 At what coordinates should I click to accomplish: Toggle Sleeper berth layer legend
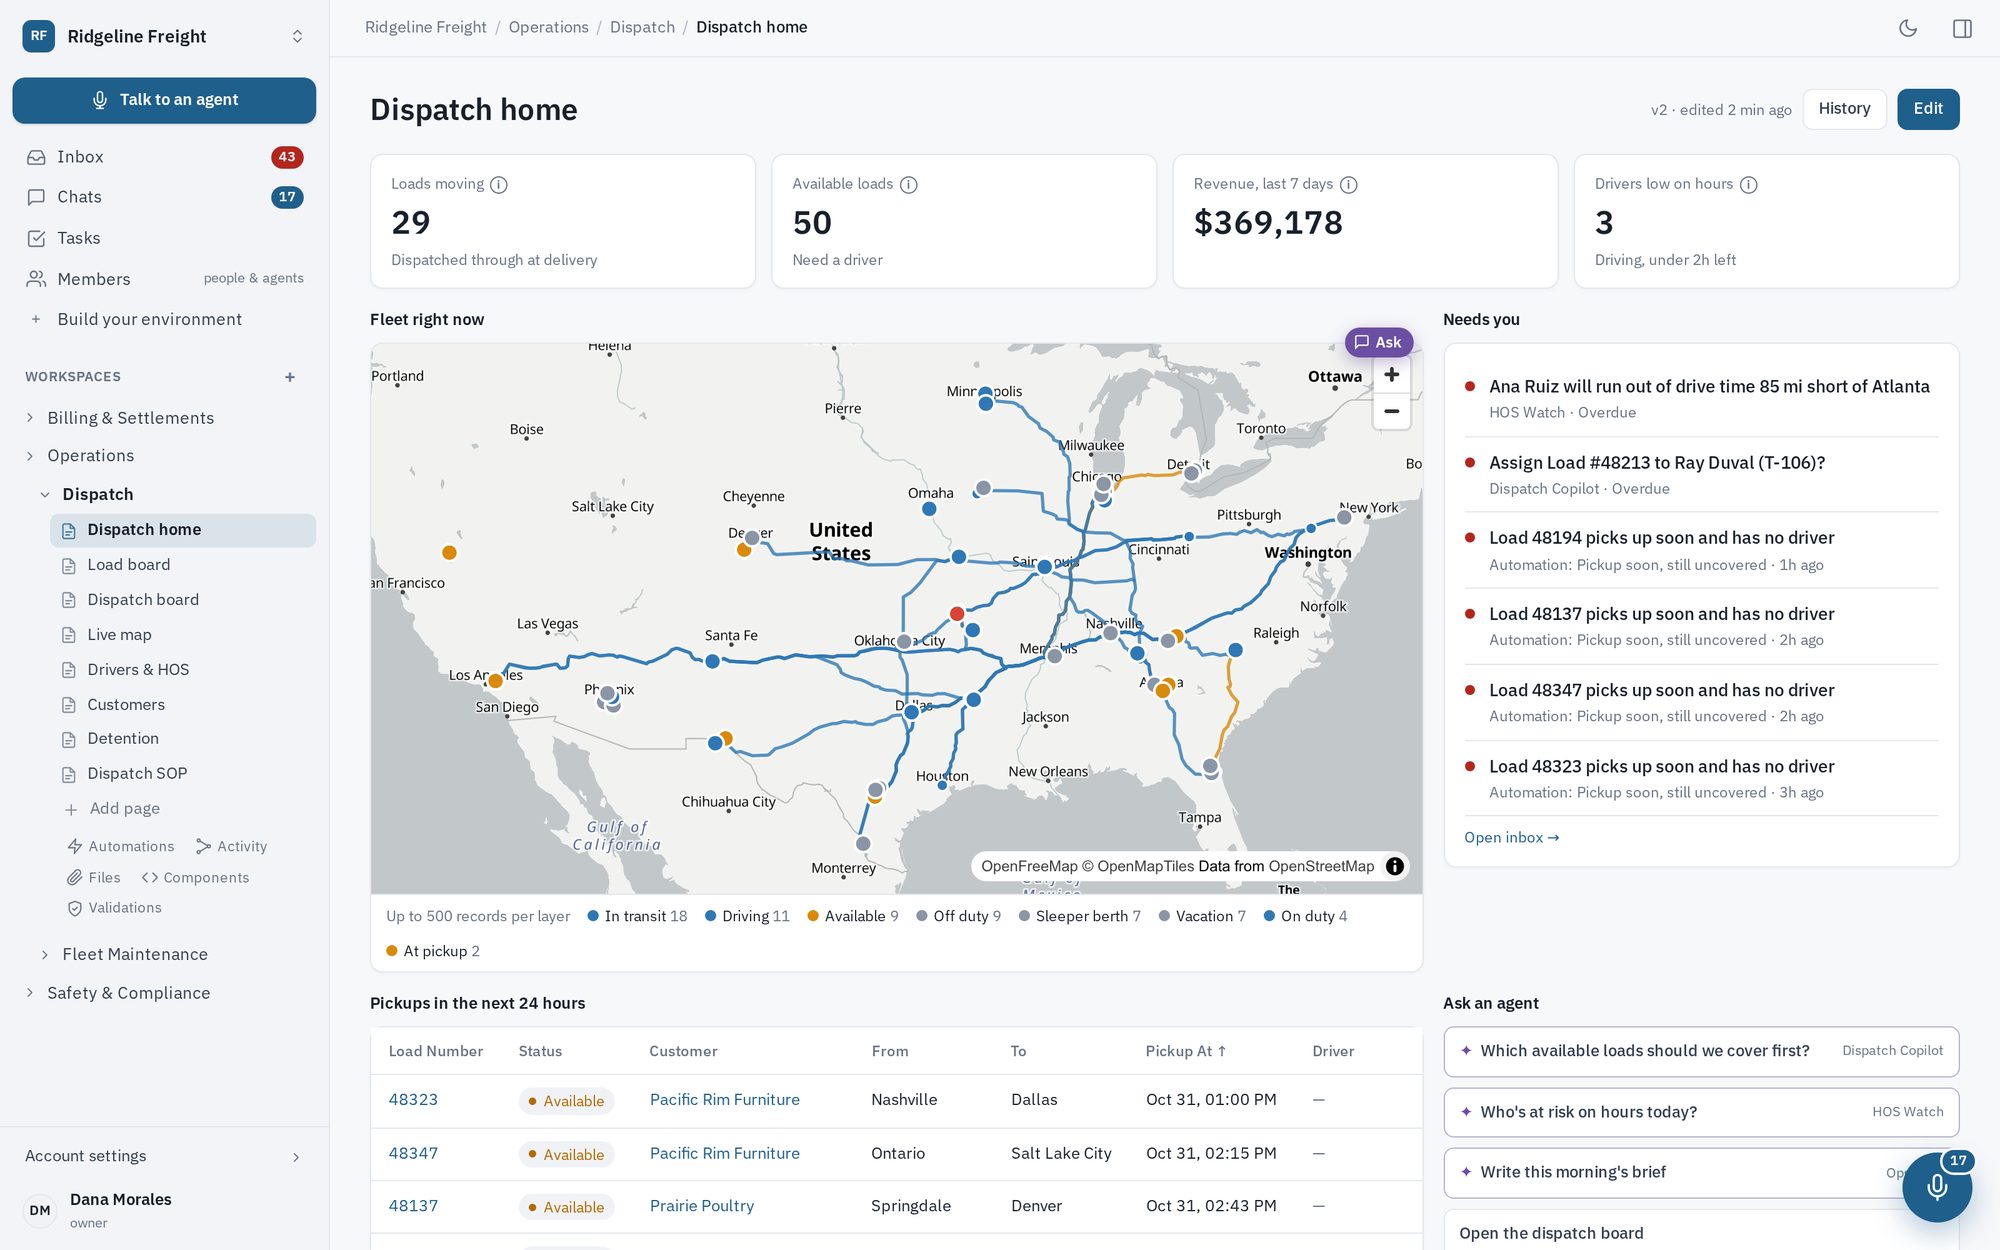1080,916
